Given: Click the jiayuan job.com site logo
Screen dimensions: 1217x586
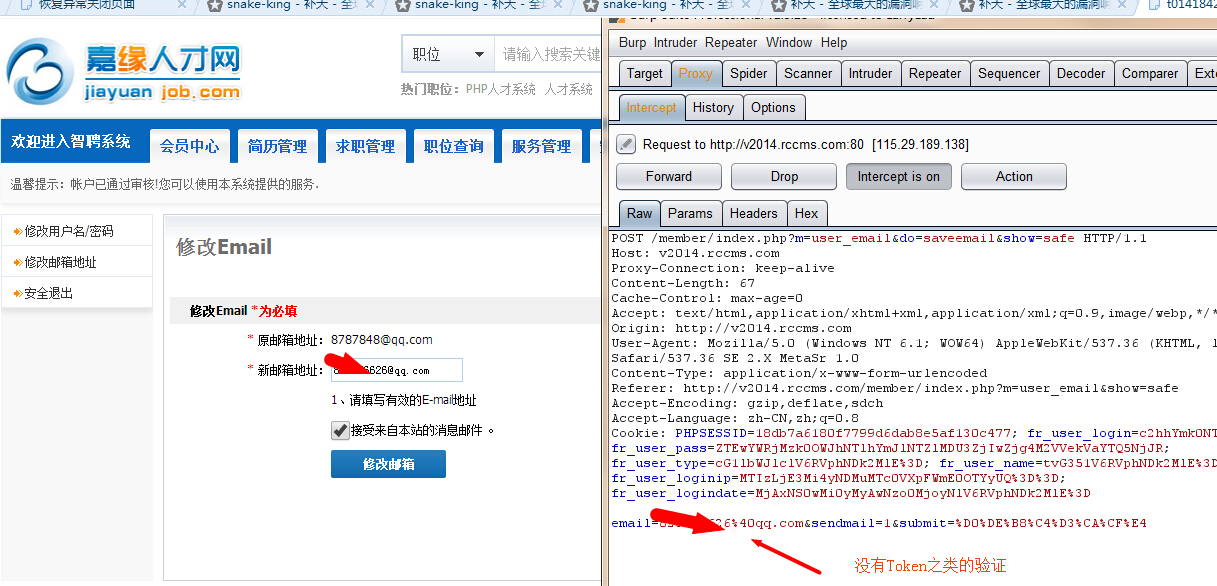Looking at the screenshot, I should point(124,70).
